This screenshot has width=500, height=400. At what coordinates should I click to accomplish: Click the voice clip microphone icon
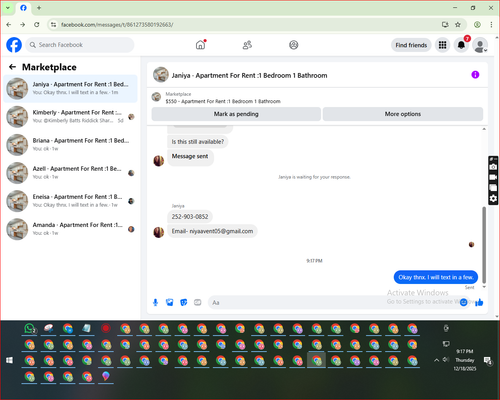pos(155,302)
